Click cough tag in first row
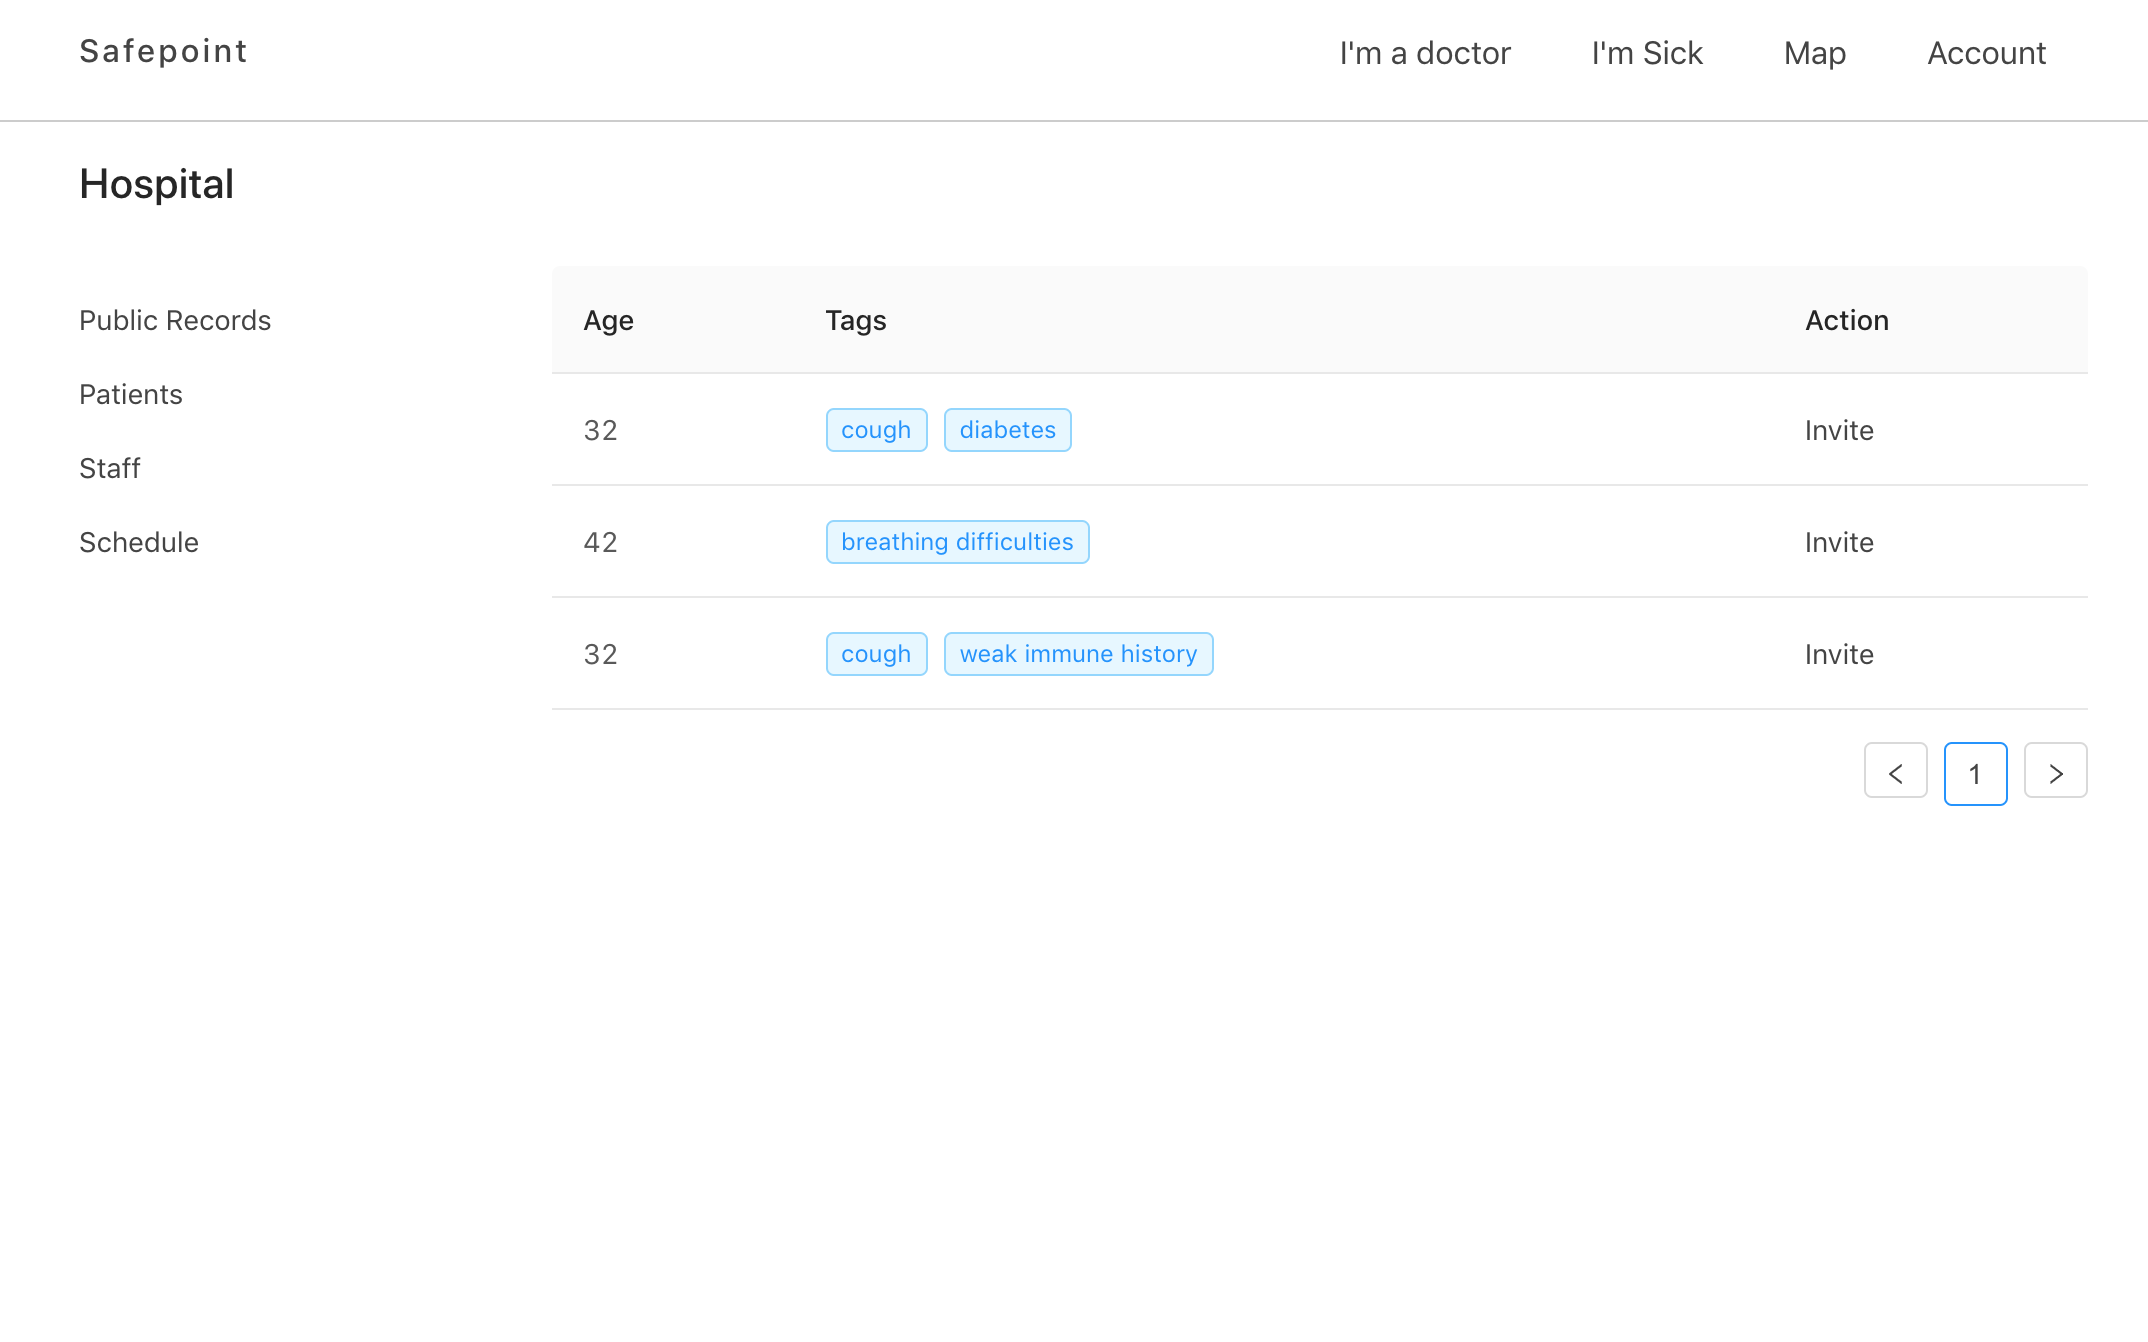Viewport: 2148px width, 1342px height. click(876, 430)
